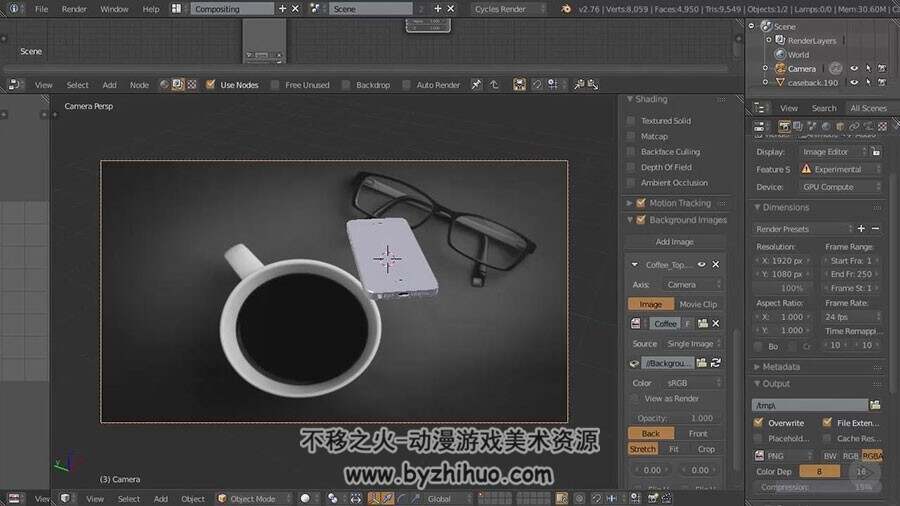This screenshot has height=506, width=900.
Task: Toggle the Free Unused checkbox
Action: coord(275,85)
